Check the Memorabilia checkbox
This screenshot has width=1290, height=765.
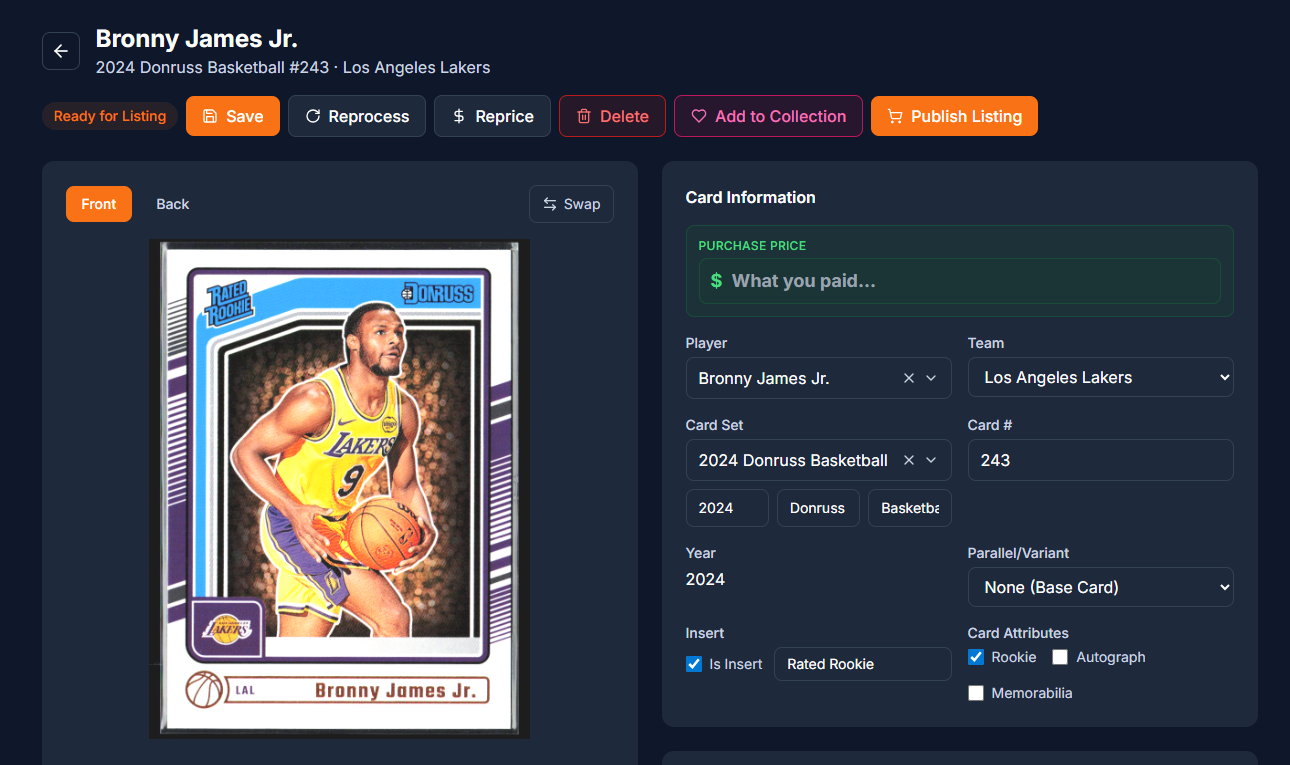tap(976, 693)
